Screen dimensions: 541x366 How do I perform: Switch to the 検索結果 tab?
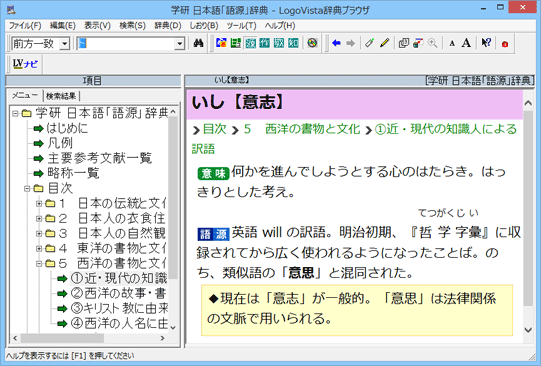(61, 96)
